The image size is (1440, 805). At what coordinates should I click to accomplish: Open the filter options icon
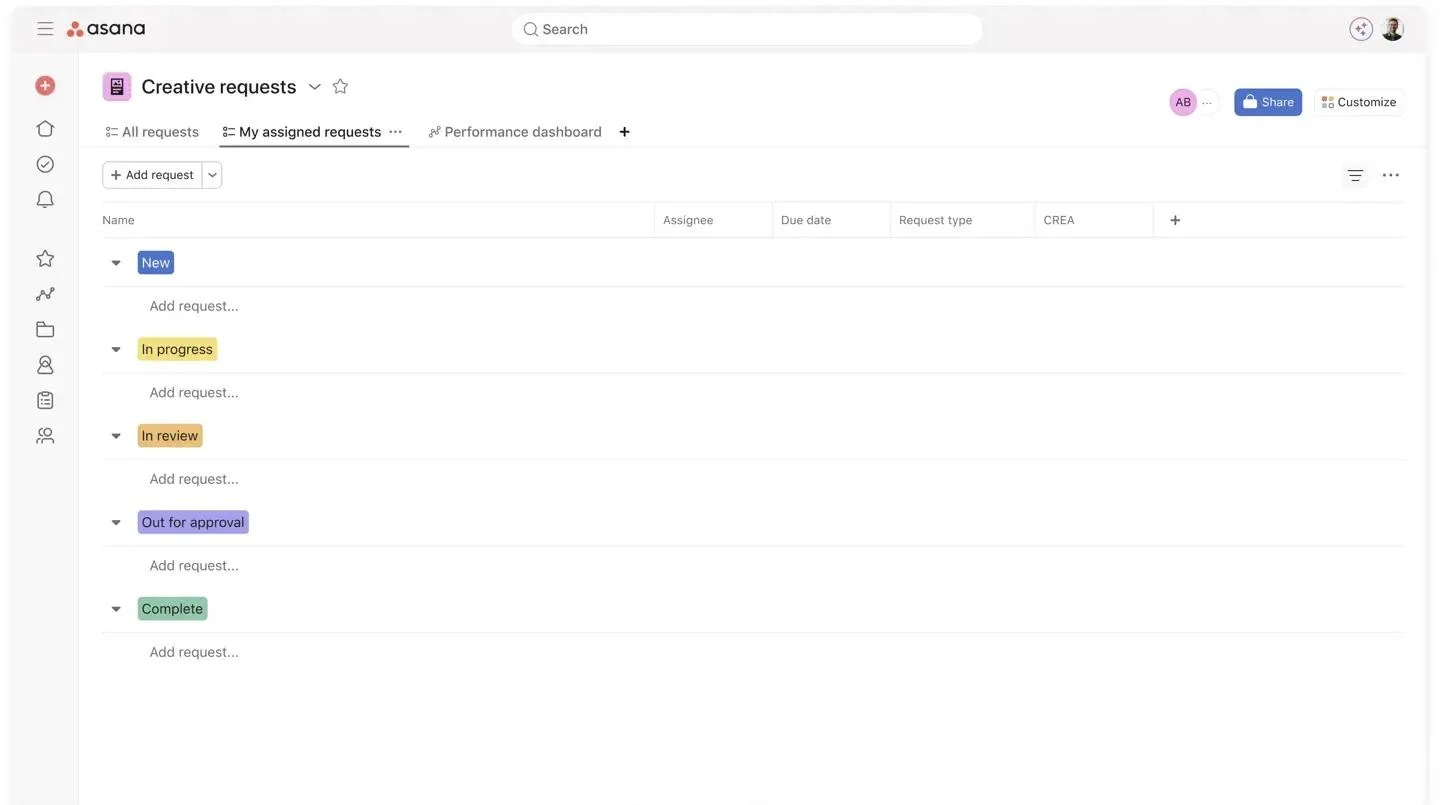pyautogui.click(x=1355, y=175)
